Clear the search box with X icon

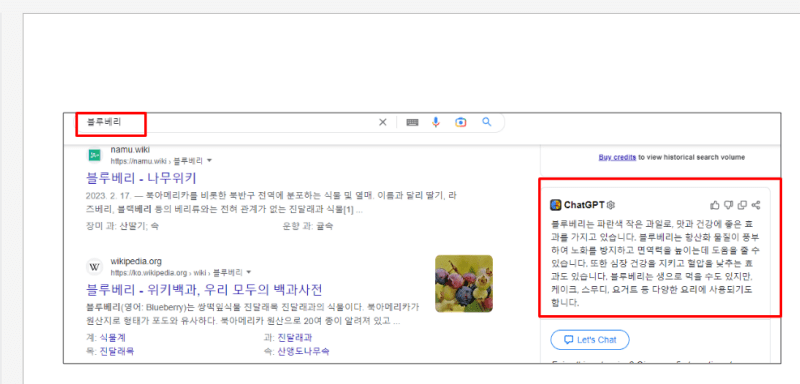pyautogui.click(x=383, y=122)
